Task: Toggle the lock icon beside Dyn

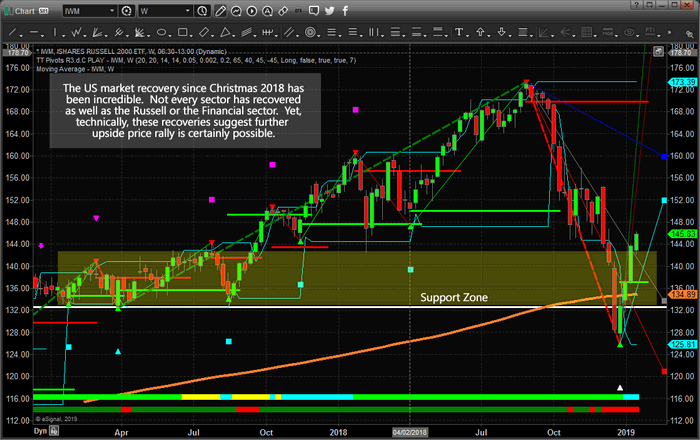Action: tap(54, 431)
